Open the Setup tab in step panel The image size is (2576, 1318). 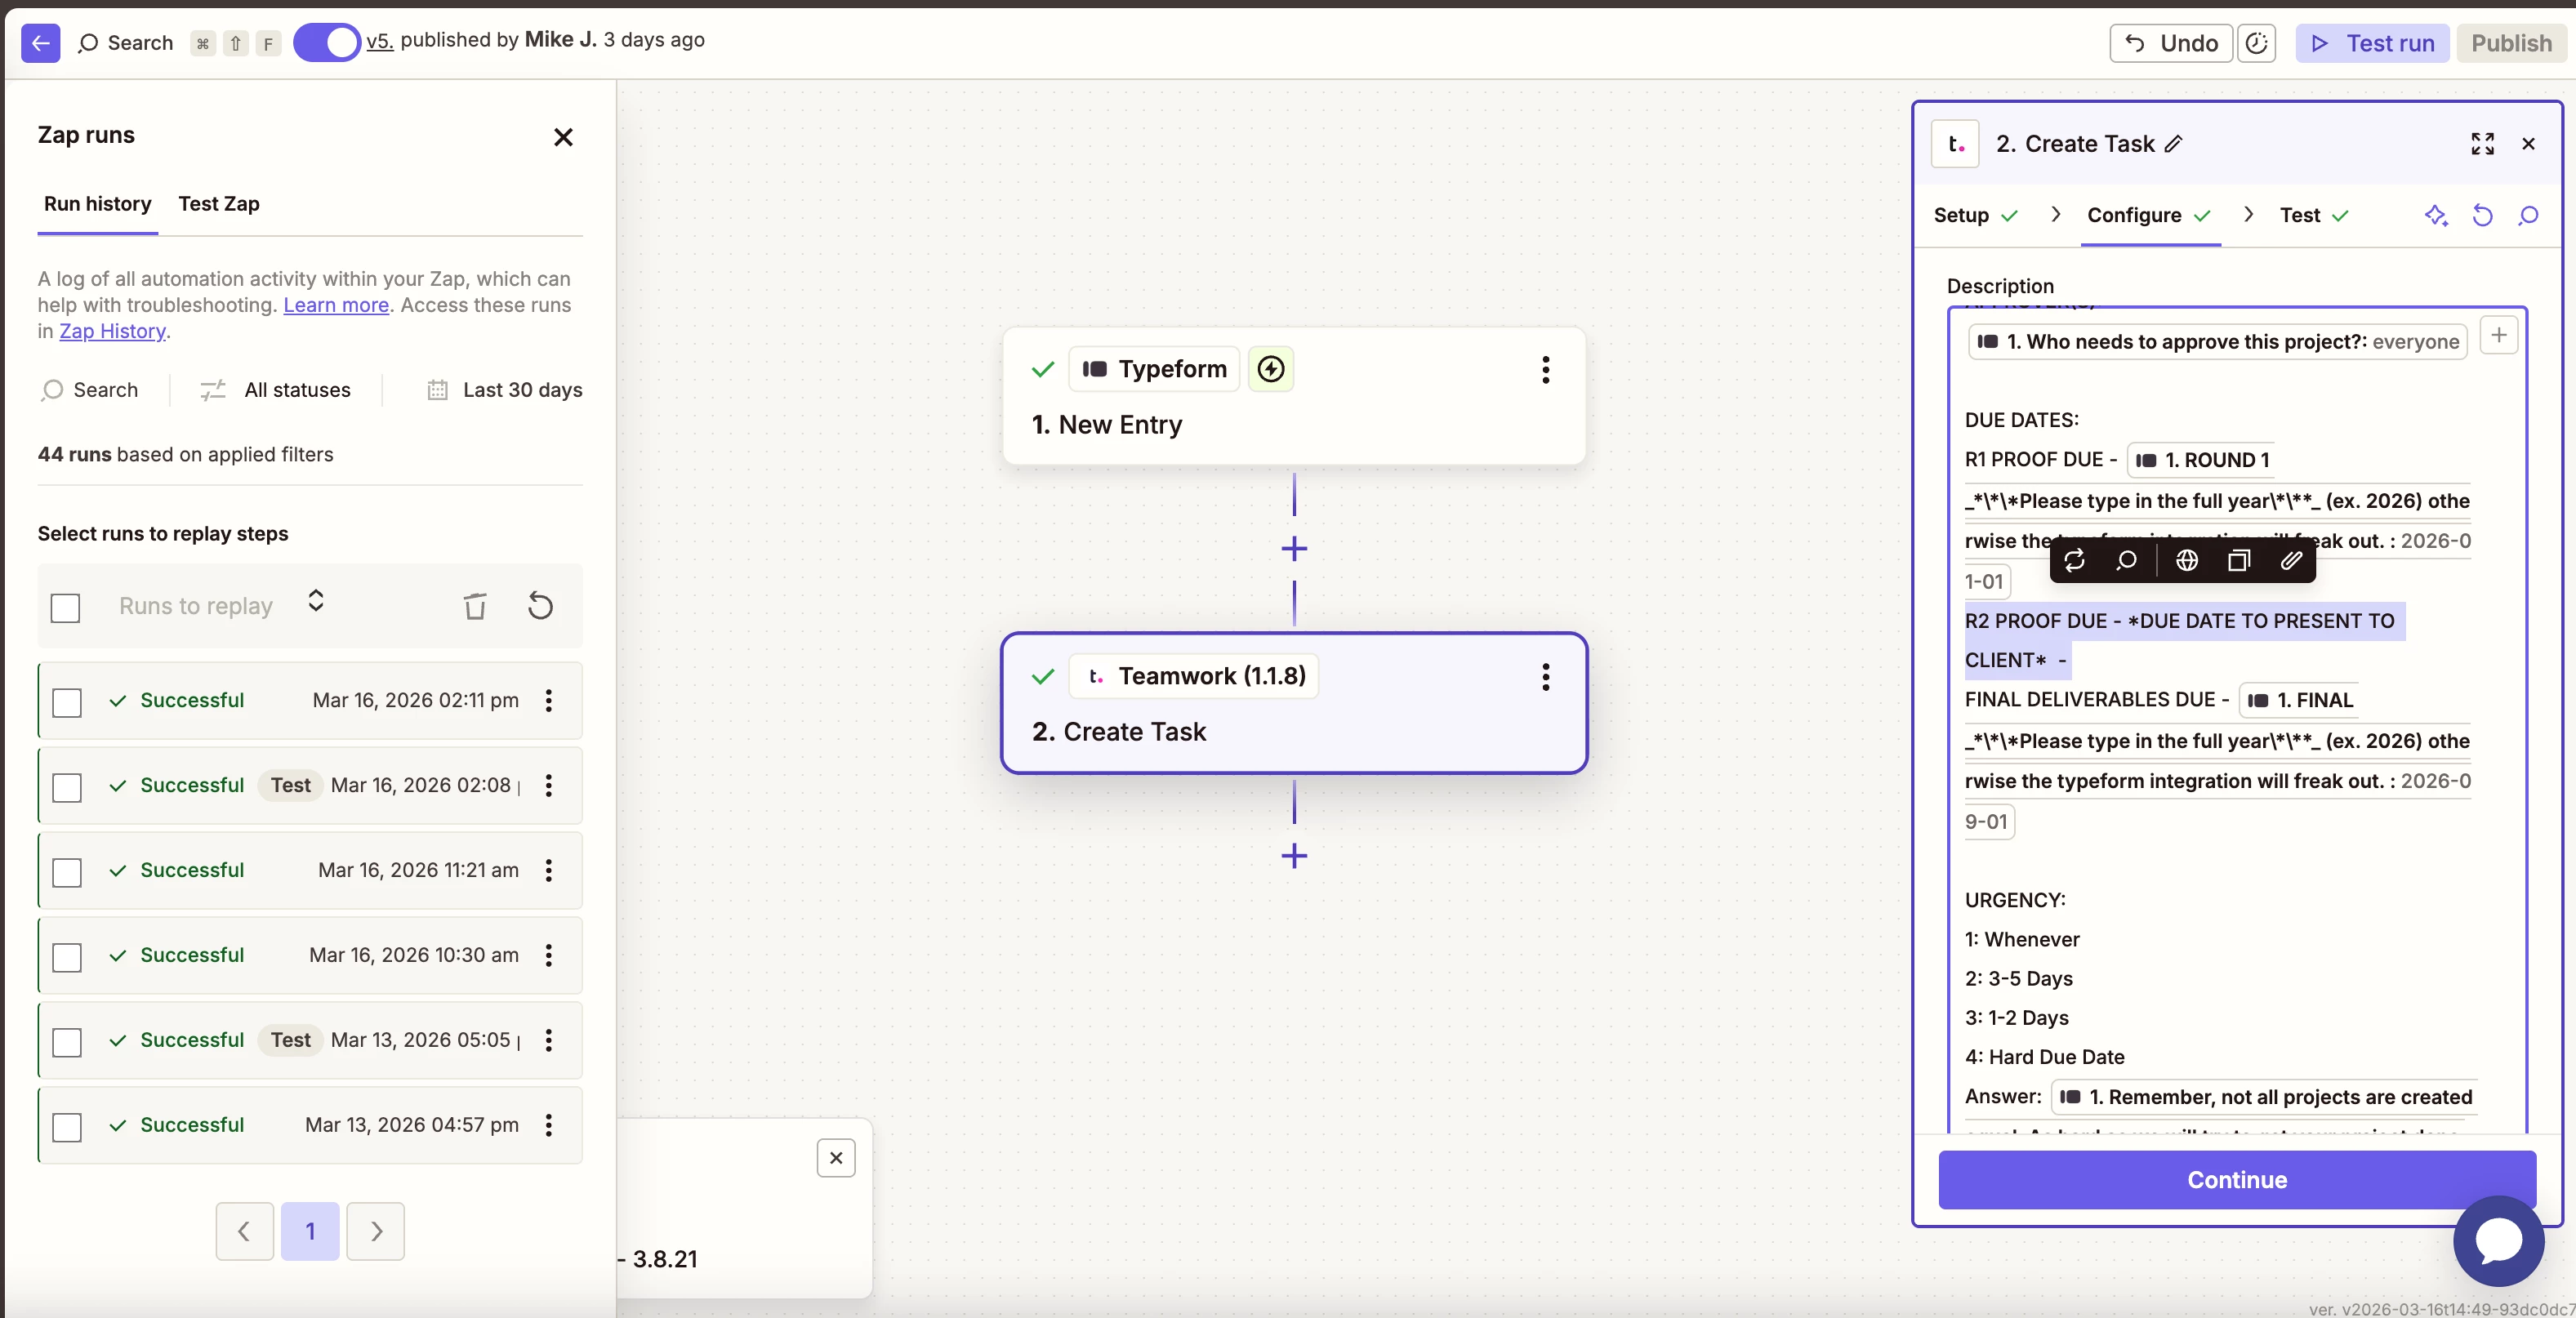pyautogui.click(x=1961, y=215)
